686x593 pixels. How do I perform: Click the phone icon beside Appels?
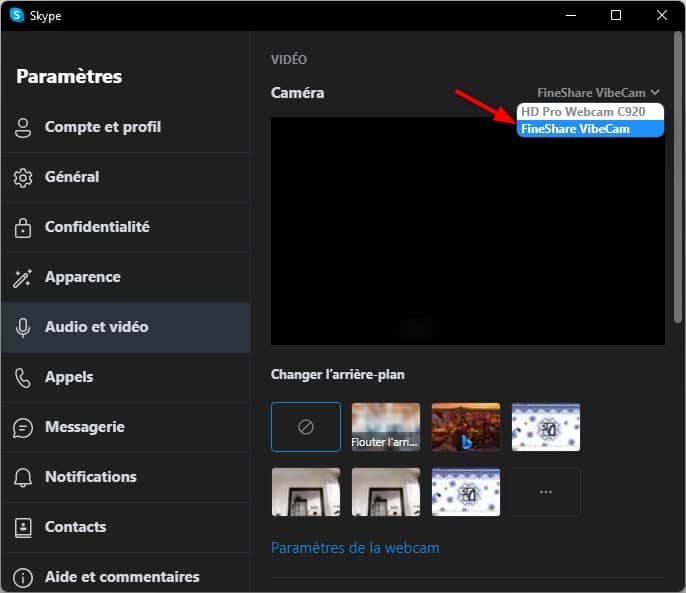tap(23, 378)
